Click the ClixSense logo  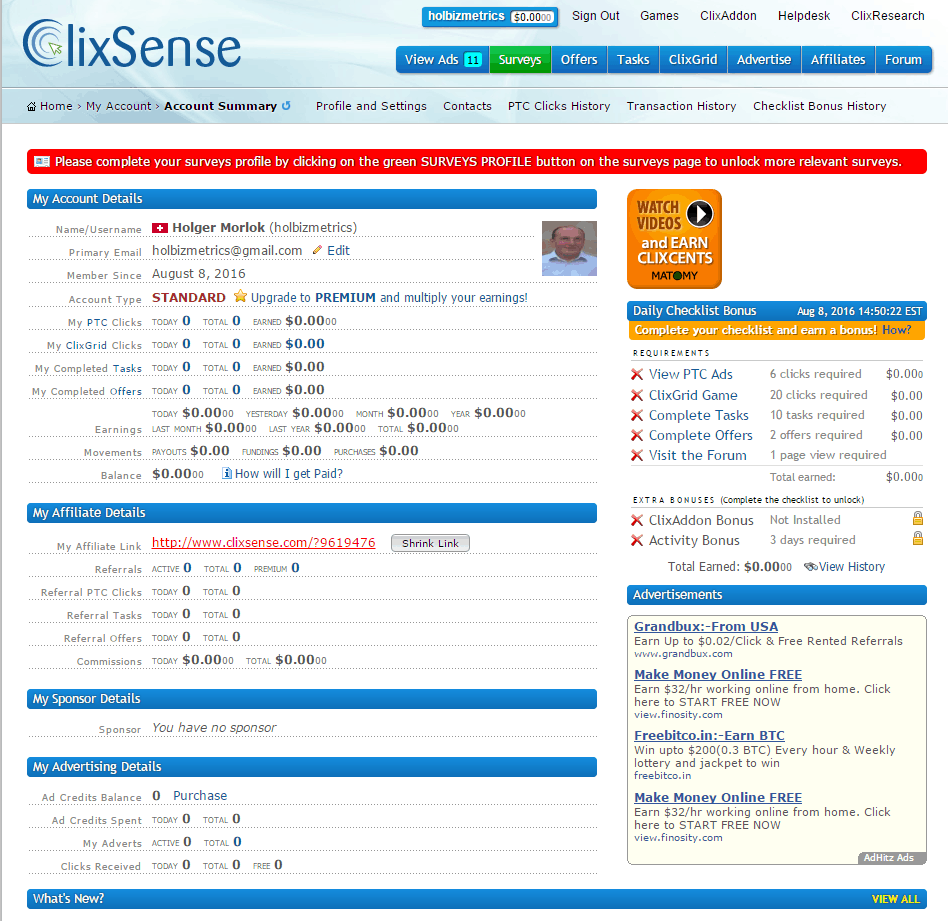pyautogui.click(x=132, y=45)
